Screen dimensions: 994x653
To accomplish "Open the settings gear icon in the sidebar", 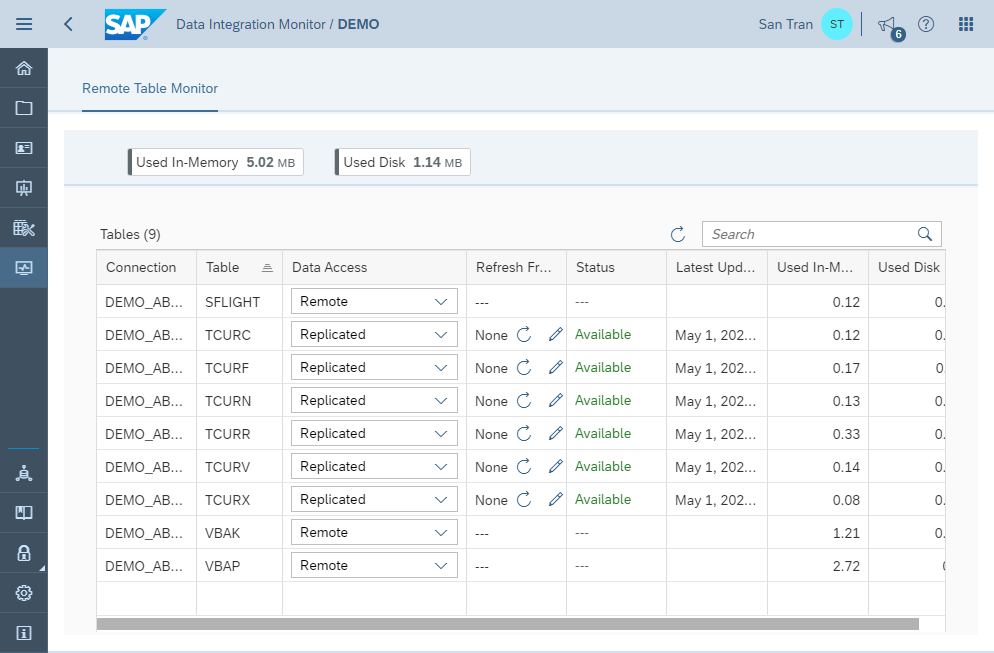I will [23, 592].
